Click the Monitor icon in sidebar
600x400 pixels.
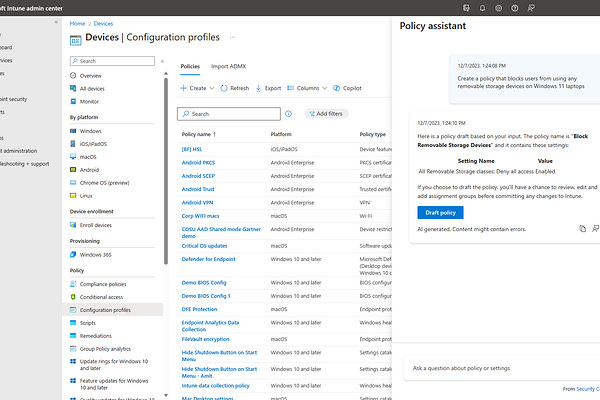tap(73, 101)
